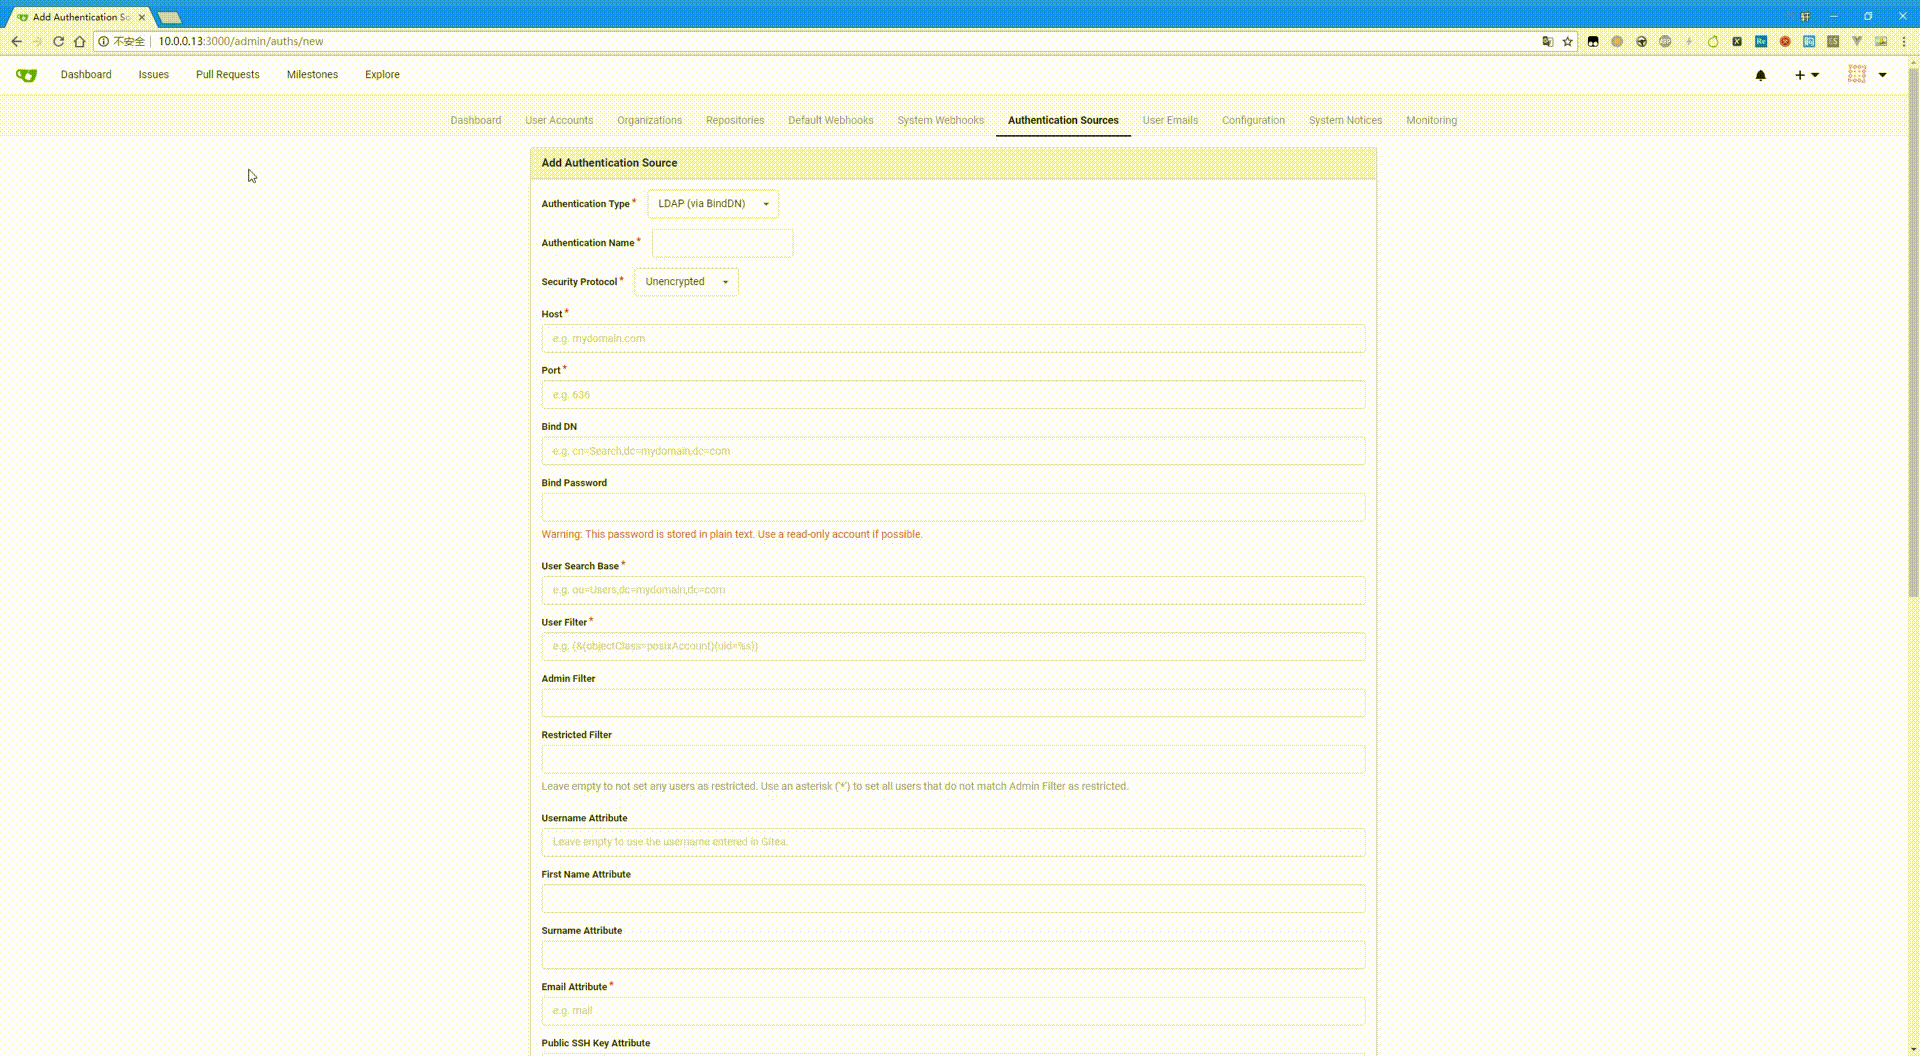Click the Re extension icon
This screenshot has width=1920, height=1056.
[x=1761, y=41]
